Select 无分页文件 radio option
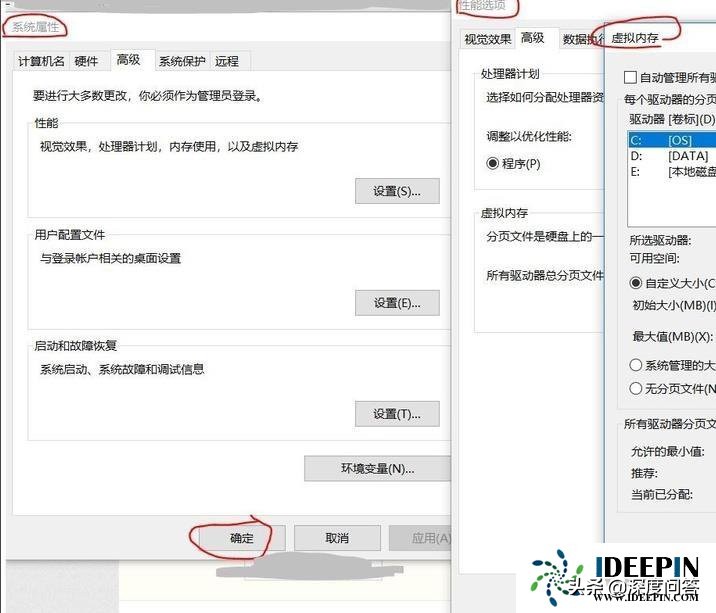 [x=636, y=388]
